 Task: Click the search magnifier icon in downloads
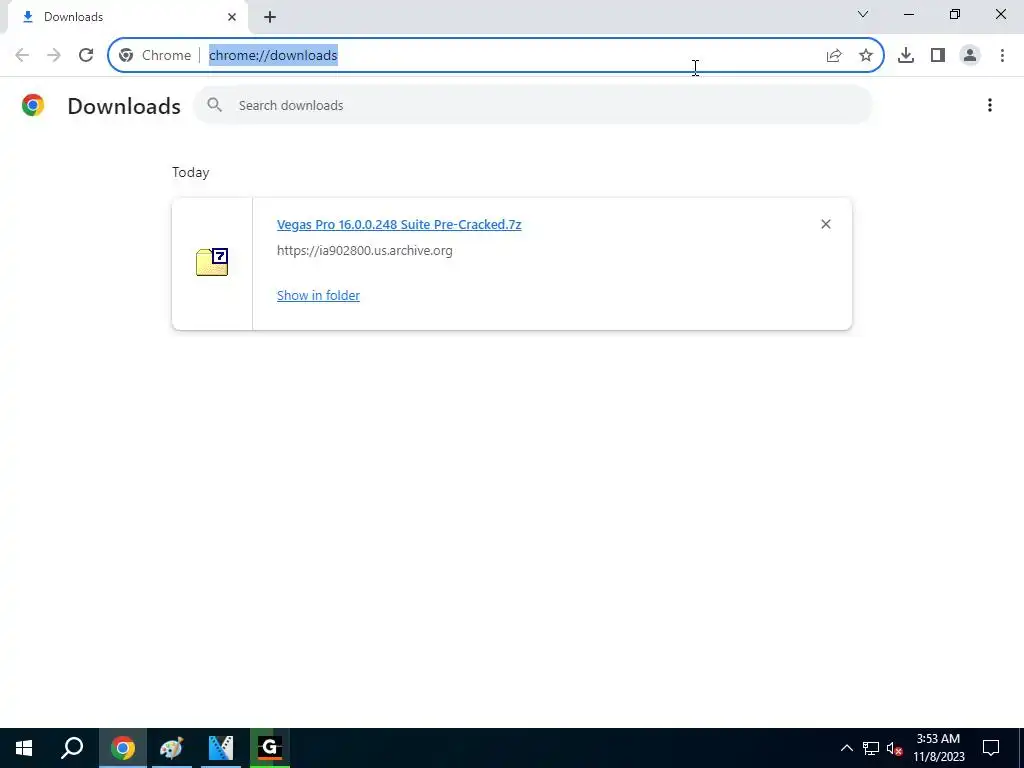click(x=214, y=105)
